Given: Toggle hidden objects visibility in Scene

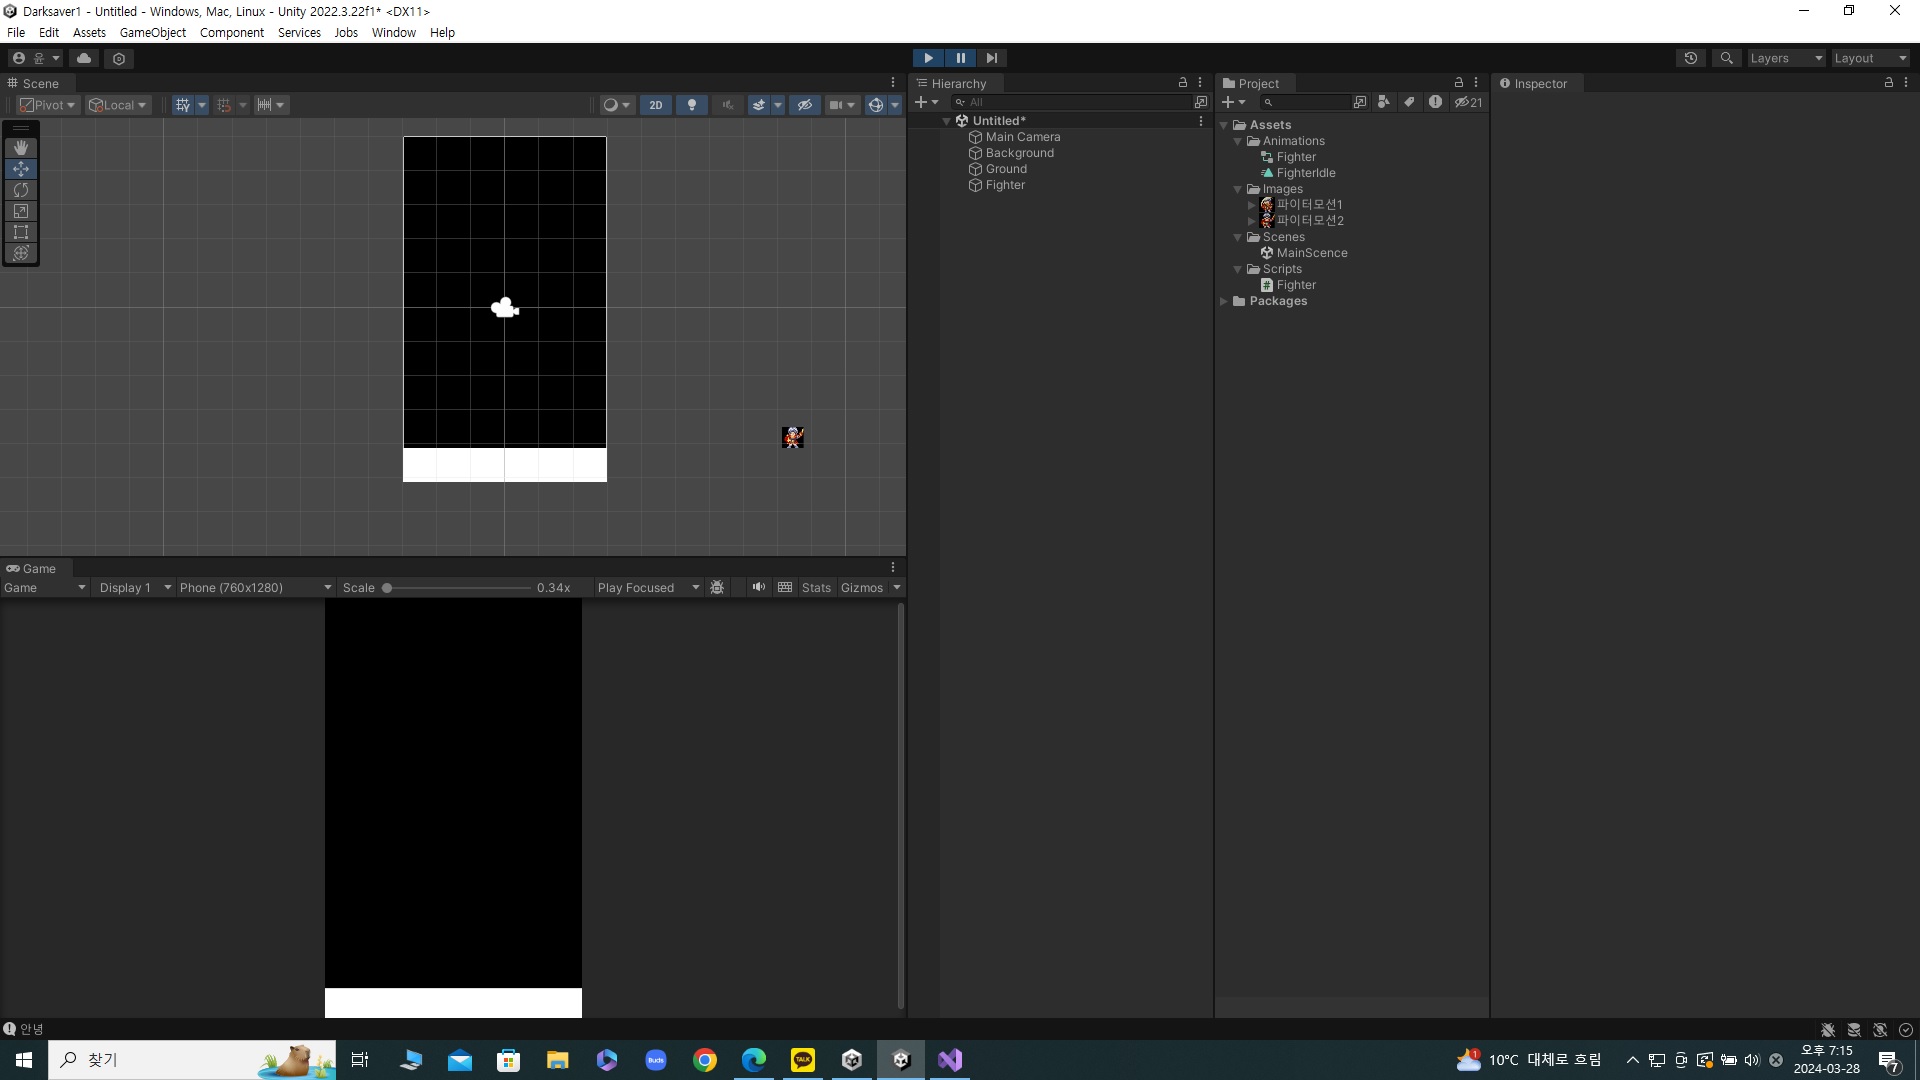Looking at the screenshot, I should [805, 105].
